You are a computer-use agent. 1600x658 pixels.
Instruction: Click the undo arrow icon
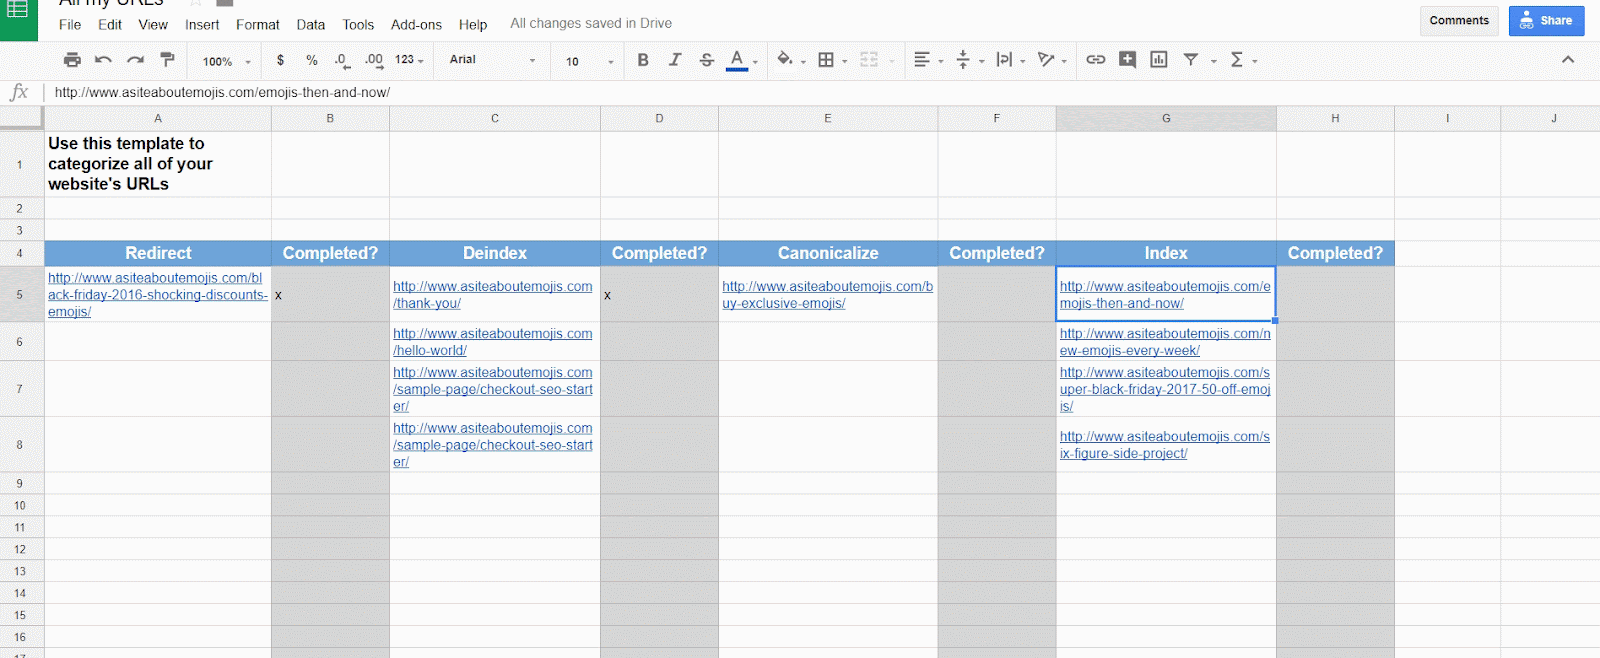(103, 60)
